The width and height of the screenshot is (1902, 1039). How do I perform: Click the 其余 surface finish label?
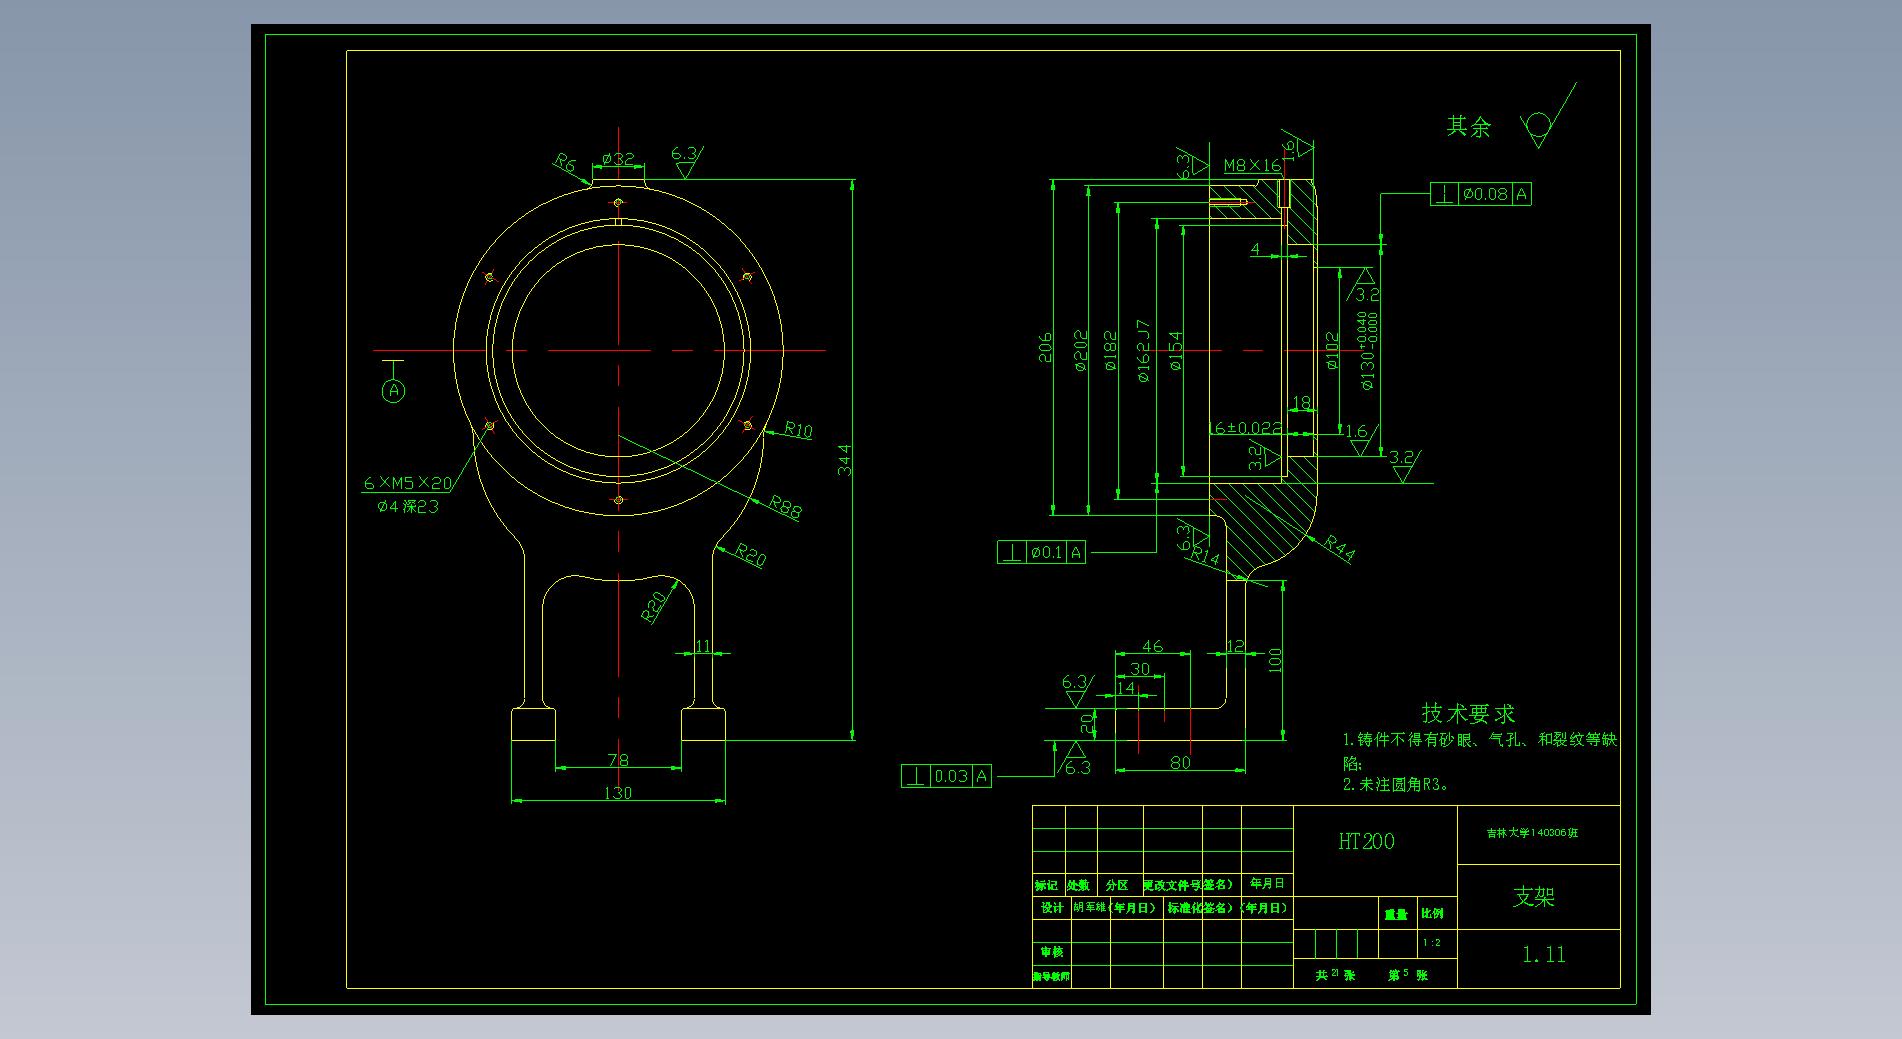coord(1468,126)
